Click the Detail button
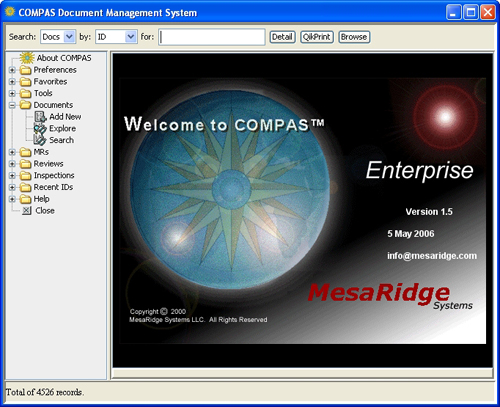Image resolution: width=500 pixels, height=407 pixels. (282, 37)
